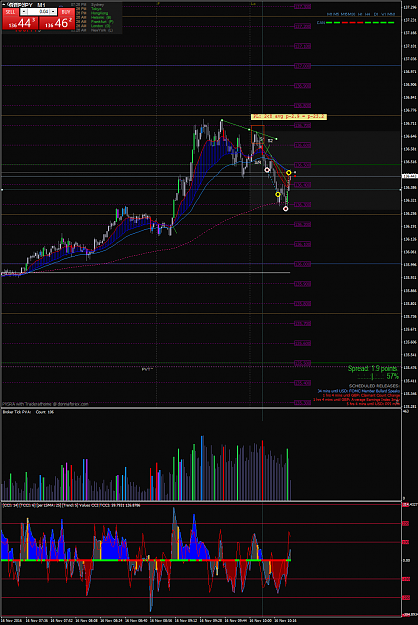The image size is (418, 625).
Task: Click the GBP Claimant Count Change news line
Action: [361, 395]
